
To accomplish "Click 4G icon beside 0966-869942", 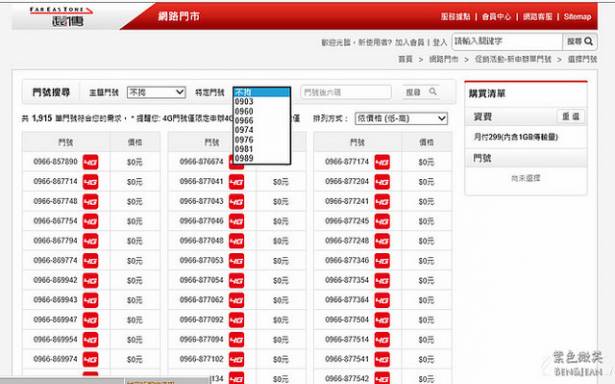I will tap(90, 280).
